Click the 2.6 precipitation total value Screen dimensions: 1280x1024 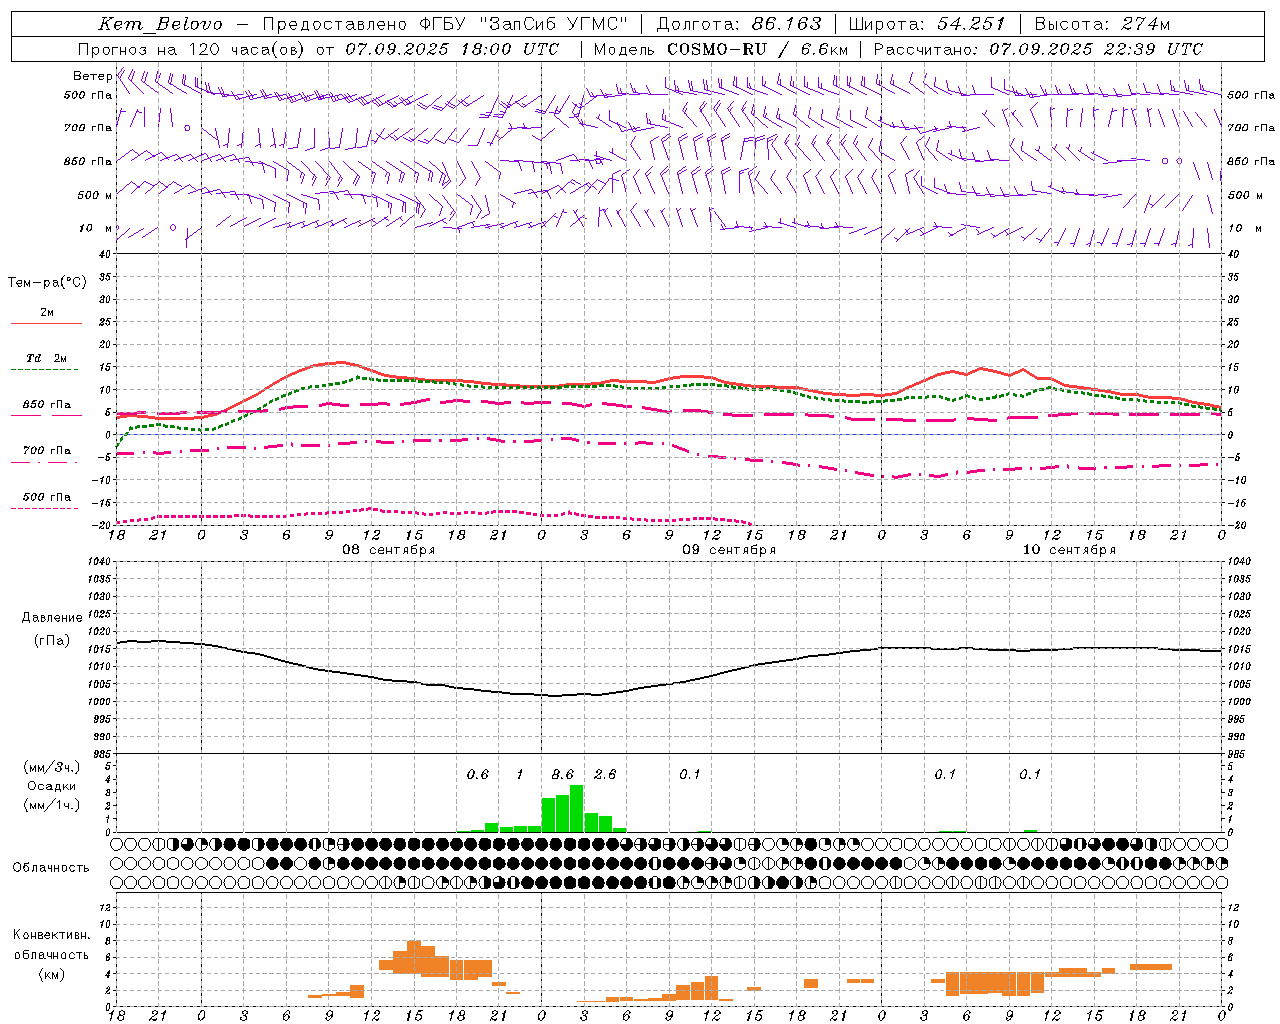605,775
